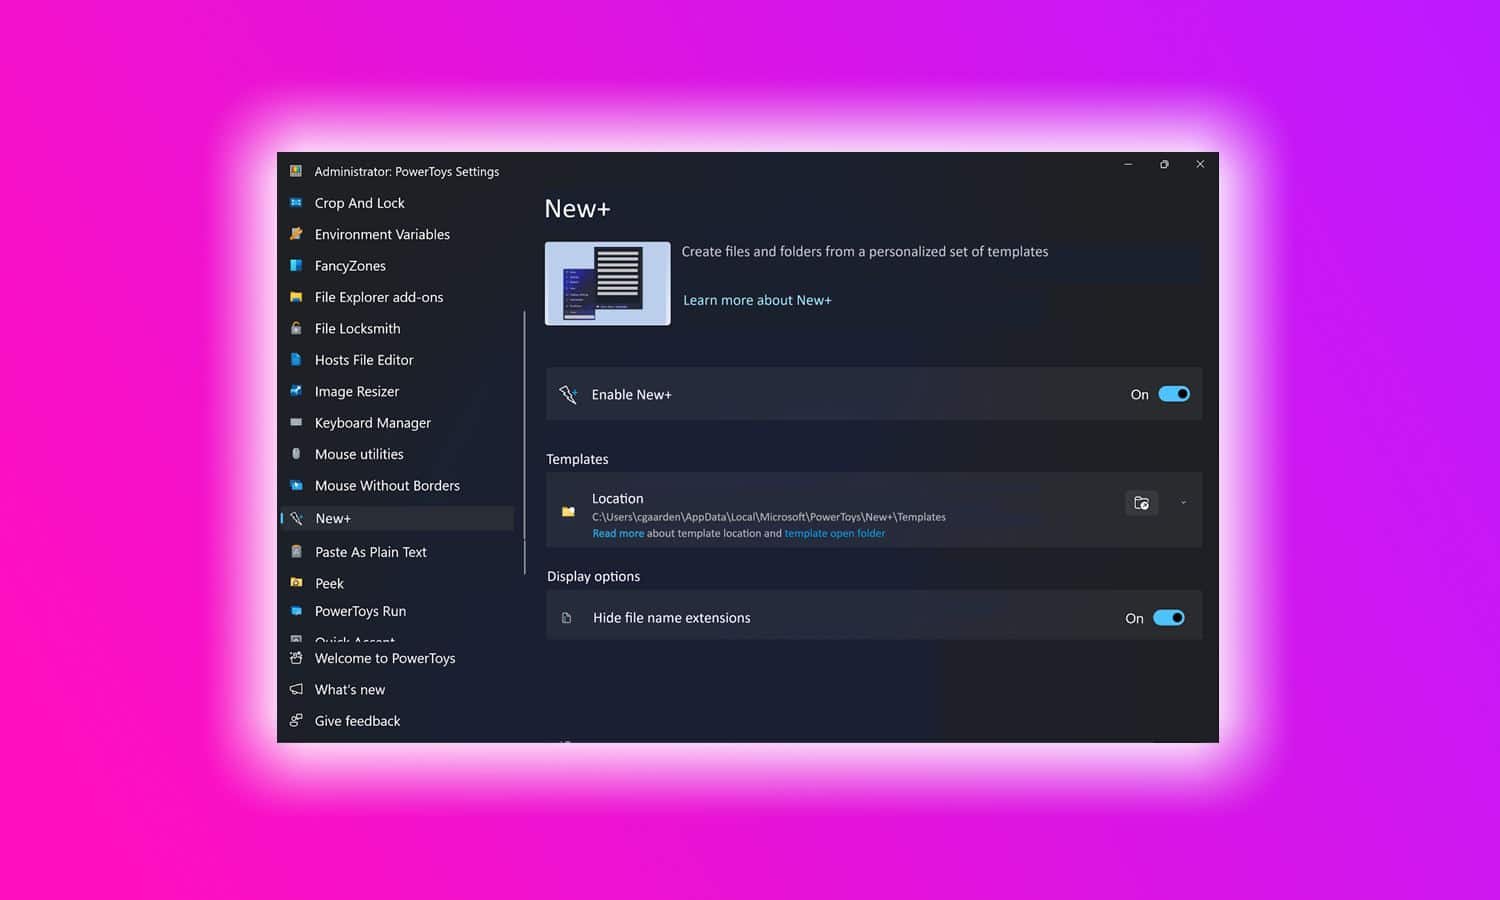The height and width of the screenshot is (900, 1500).
Task: Click the Mouse Without Borders icon
Action: (296, 485)
